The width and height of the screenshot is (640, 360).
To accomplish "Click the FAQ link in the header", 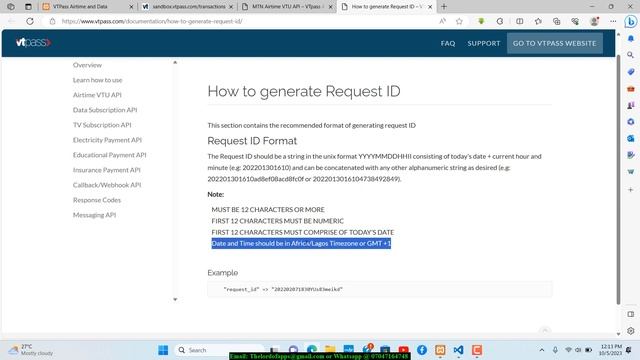I will pos(448,43).
